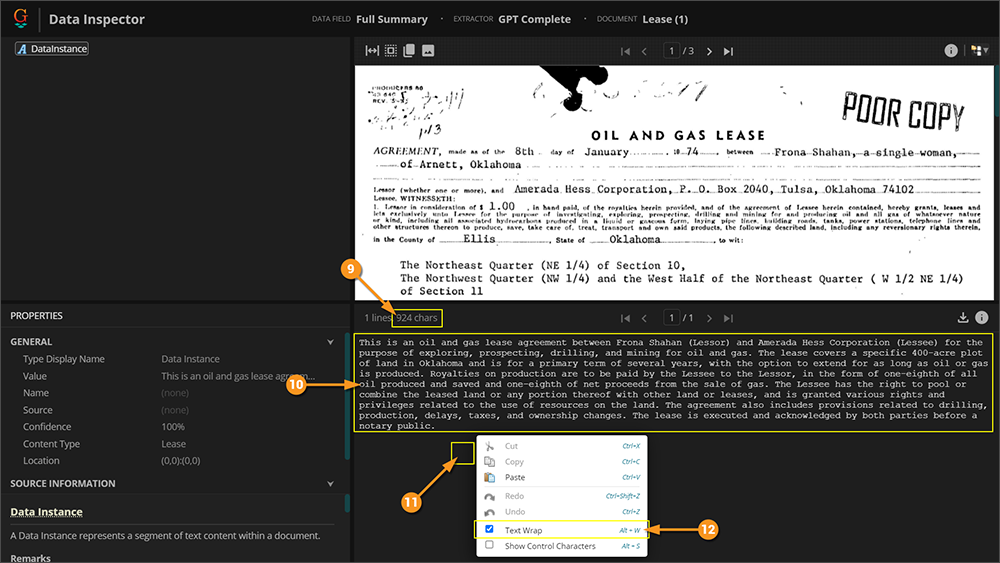Click the text panel info icon

click(982, 318)
